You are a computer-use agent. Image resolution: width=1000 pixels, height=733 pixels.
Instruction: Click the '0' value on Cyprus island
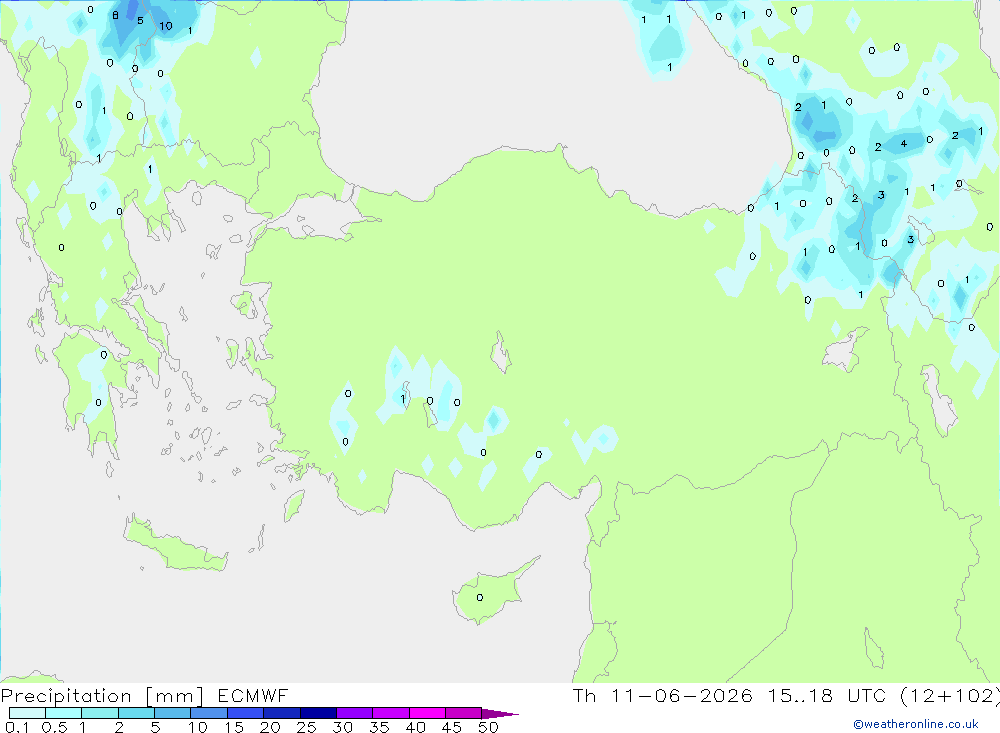click(480, 598)
